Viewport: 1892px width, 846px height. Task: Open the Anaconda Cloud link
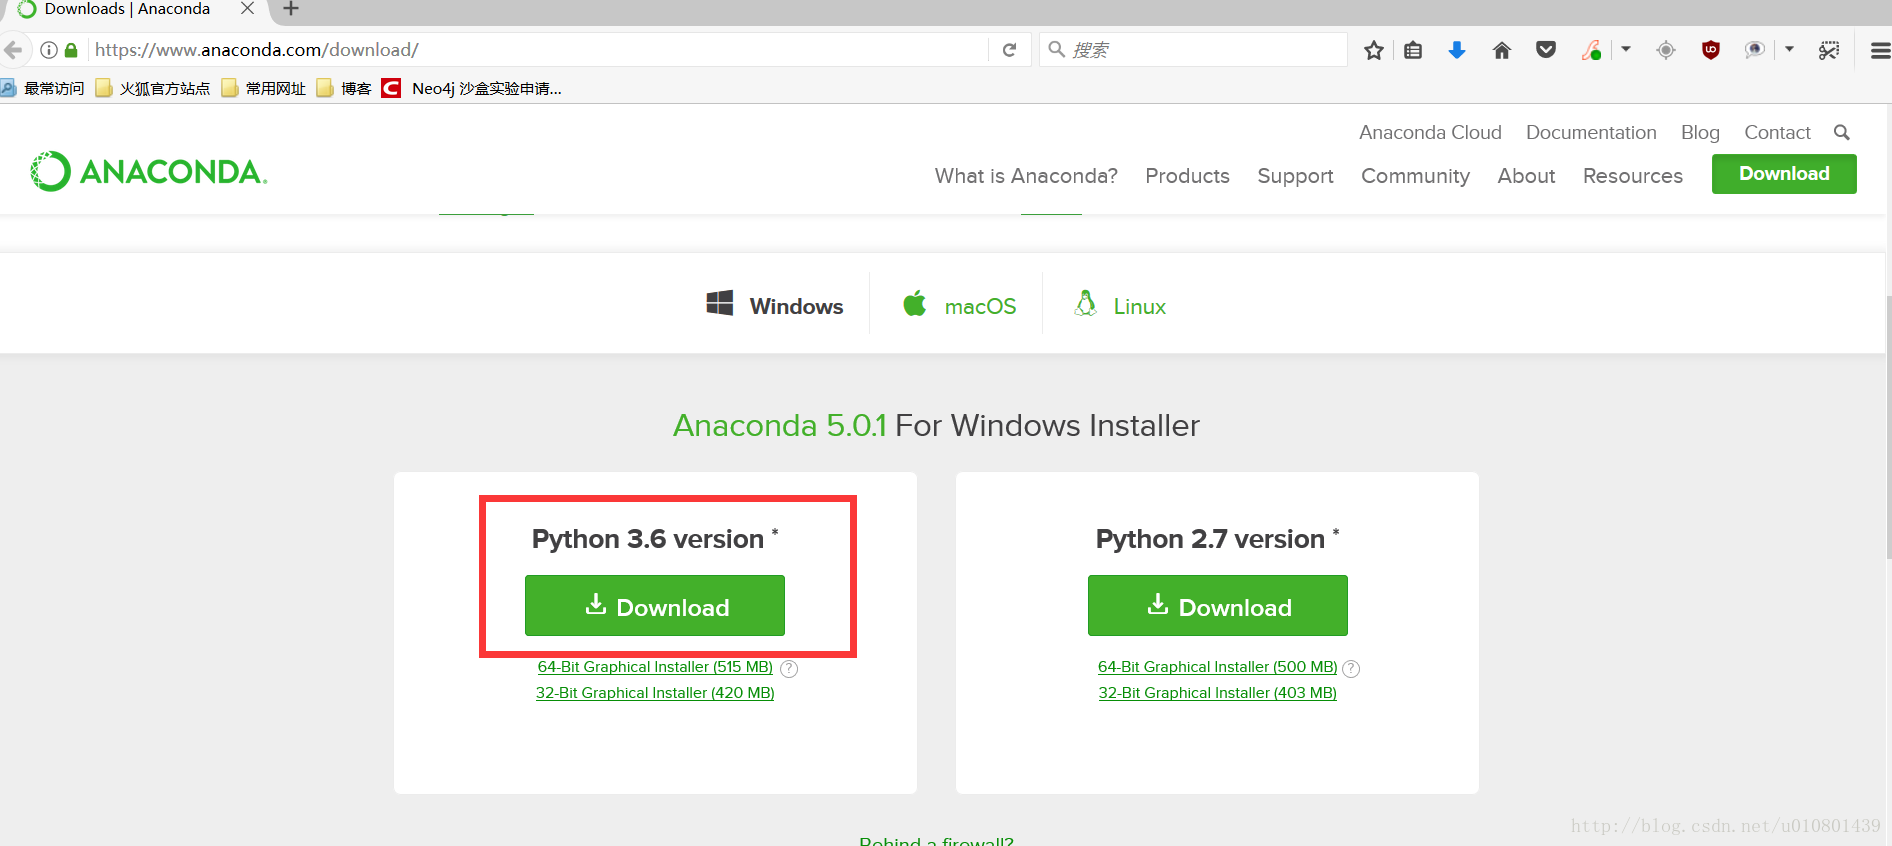(1430, 132)
